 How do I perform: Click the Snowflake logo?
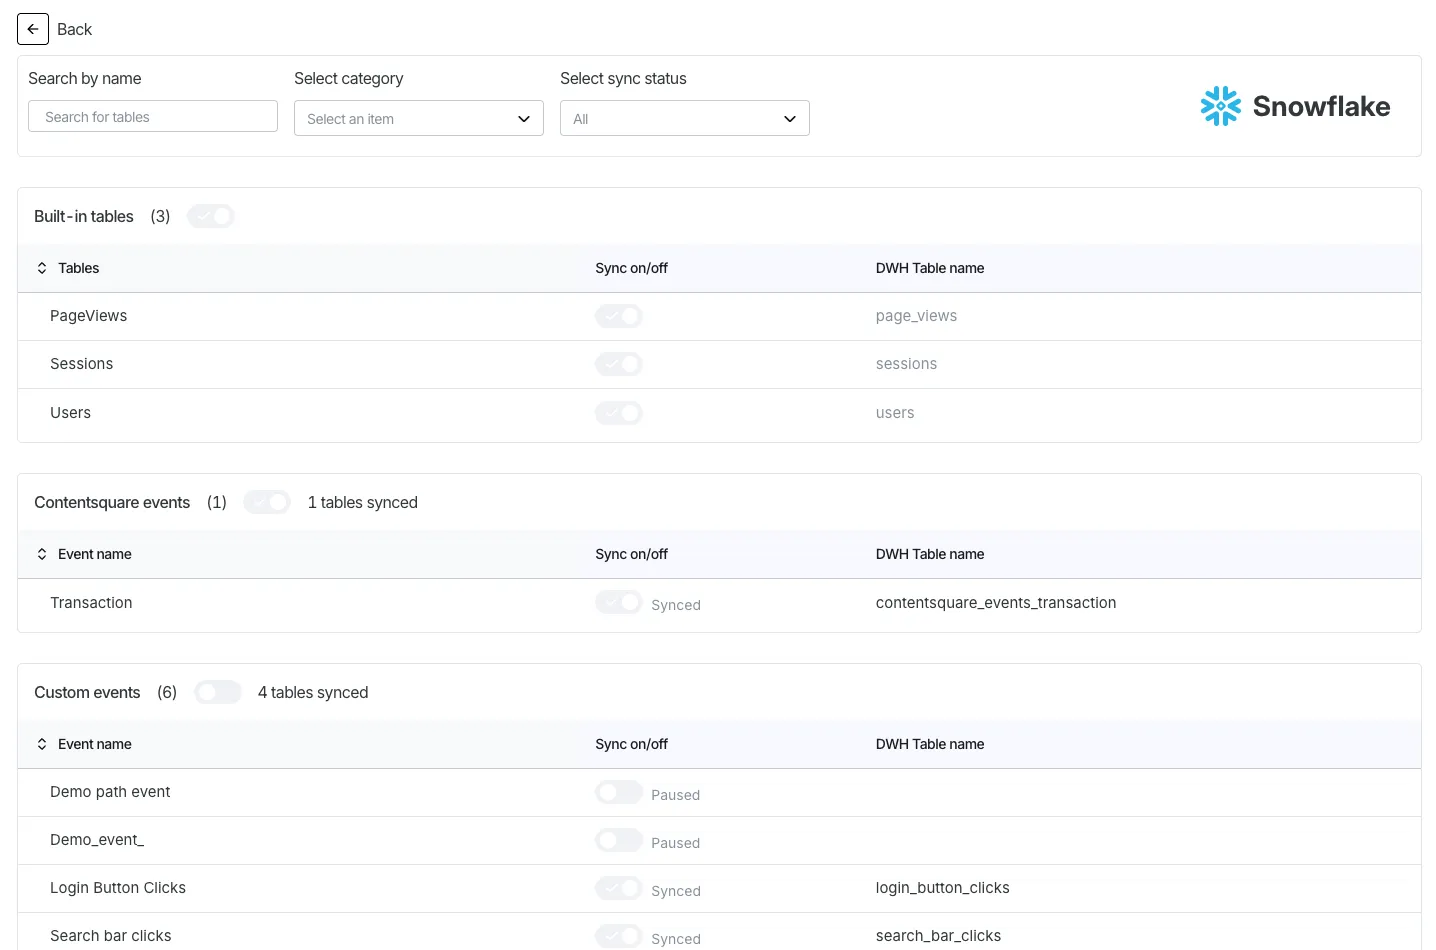point(1294,105)
